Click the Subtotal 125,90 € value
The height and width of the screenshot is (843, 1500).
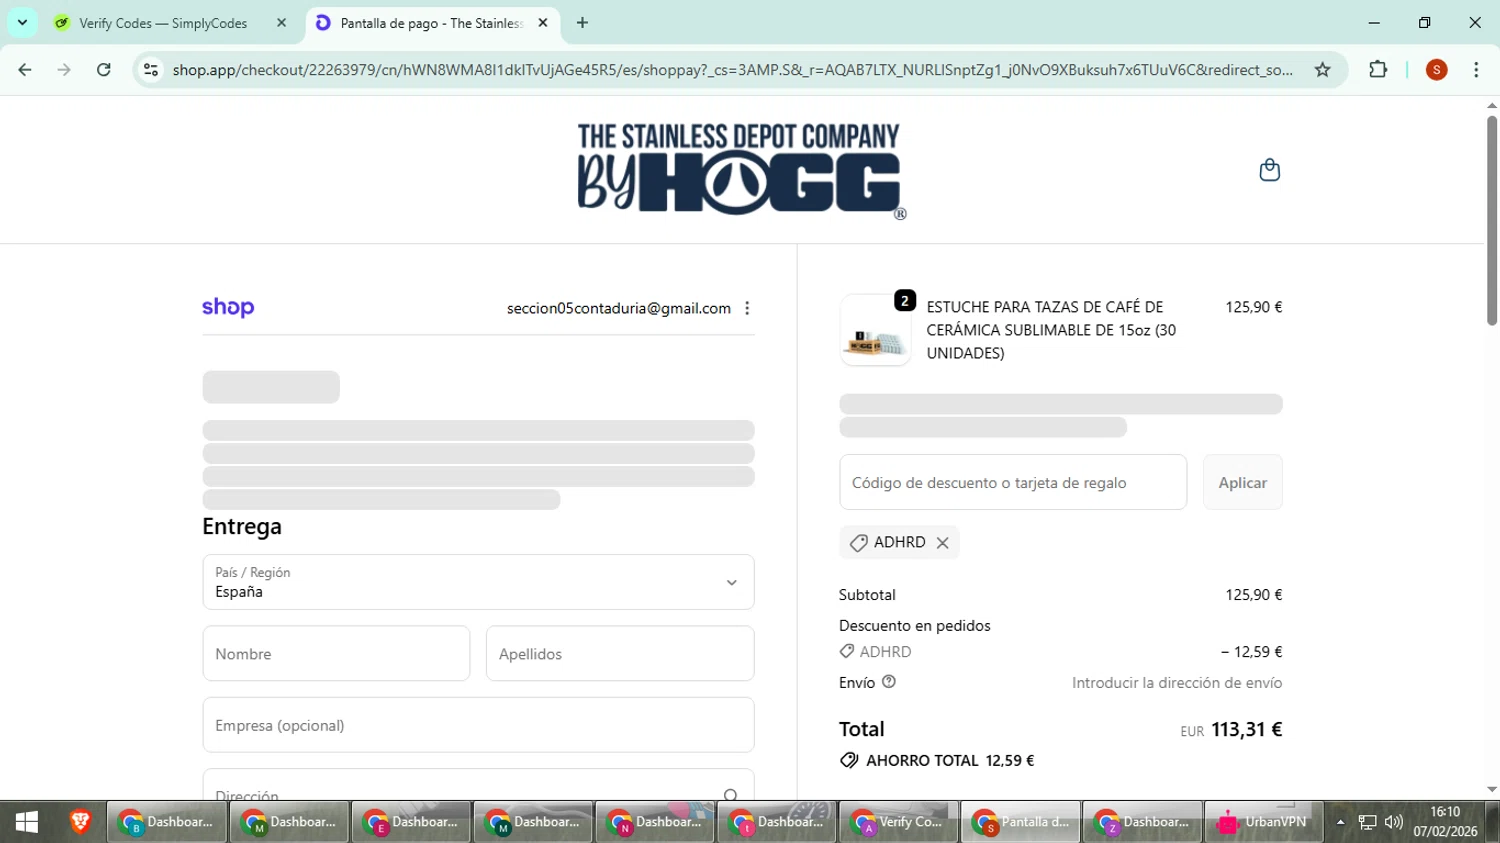click(1254, 595)
